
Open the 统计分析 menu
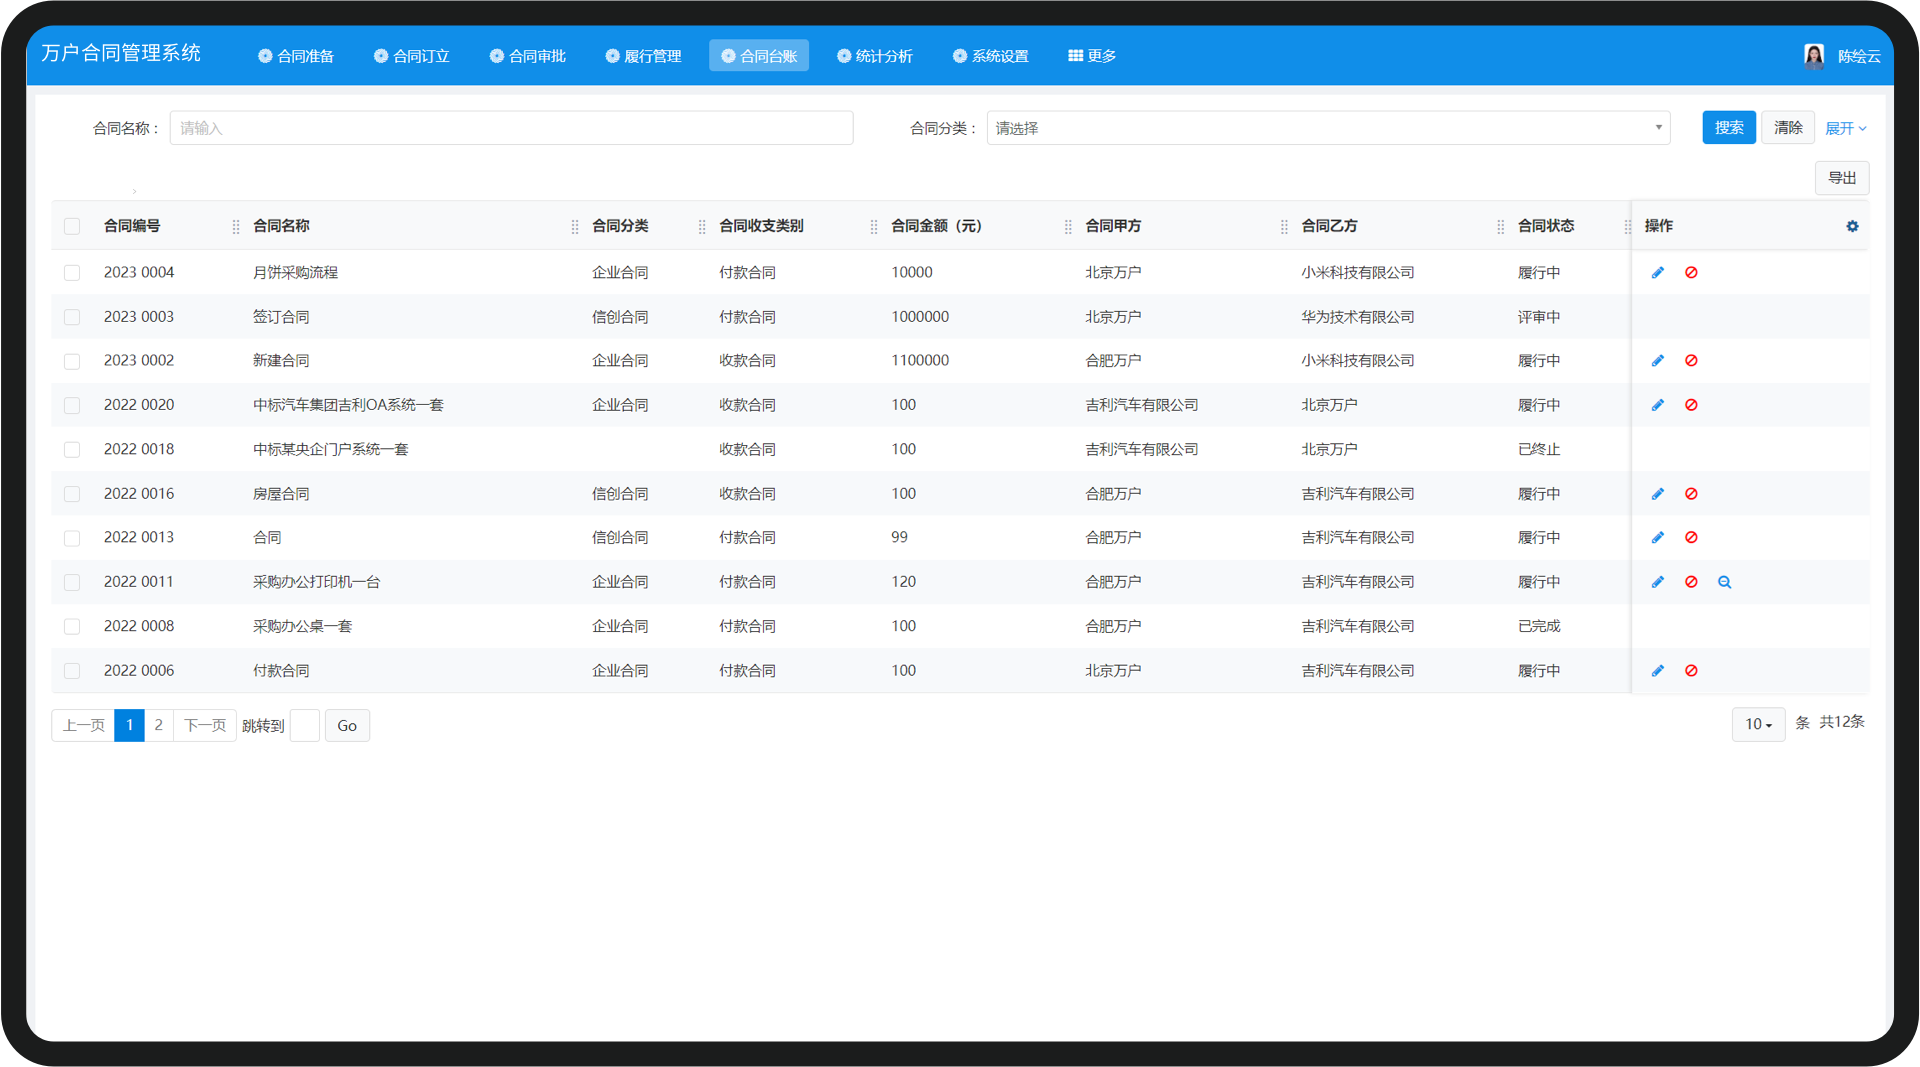pyautogui.click(x=875, y=56)
